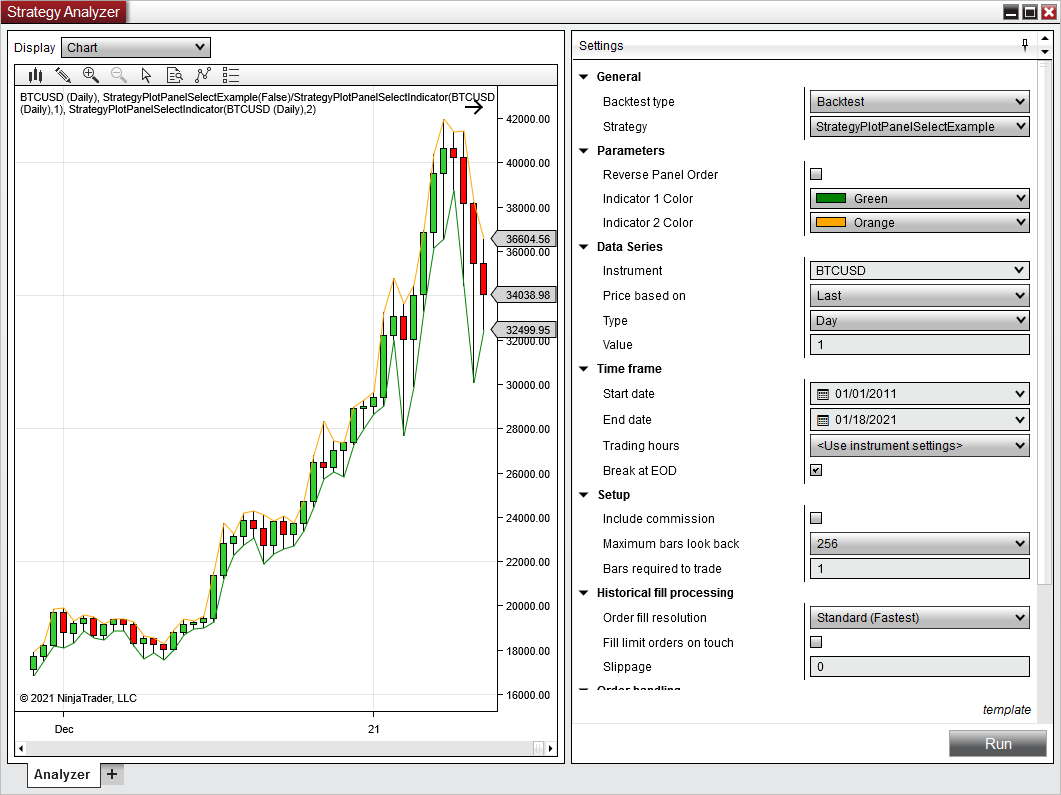Screen dimensions: 1061x795
Task: Uncheck Break at EOD checkbox
Action: coord(816,470)
